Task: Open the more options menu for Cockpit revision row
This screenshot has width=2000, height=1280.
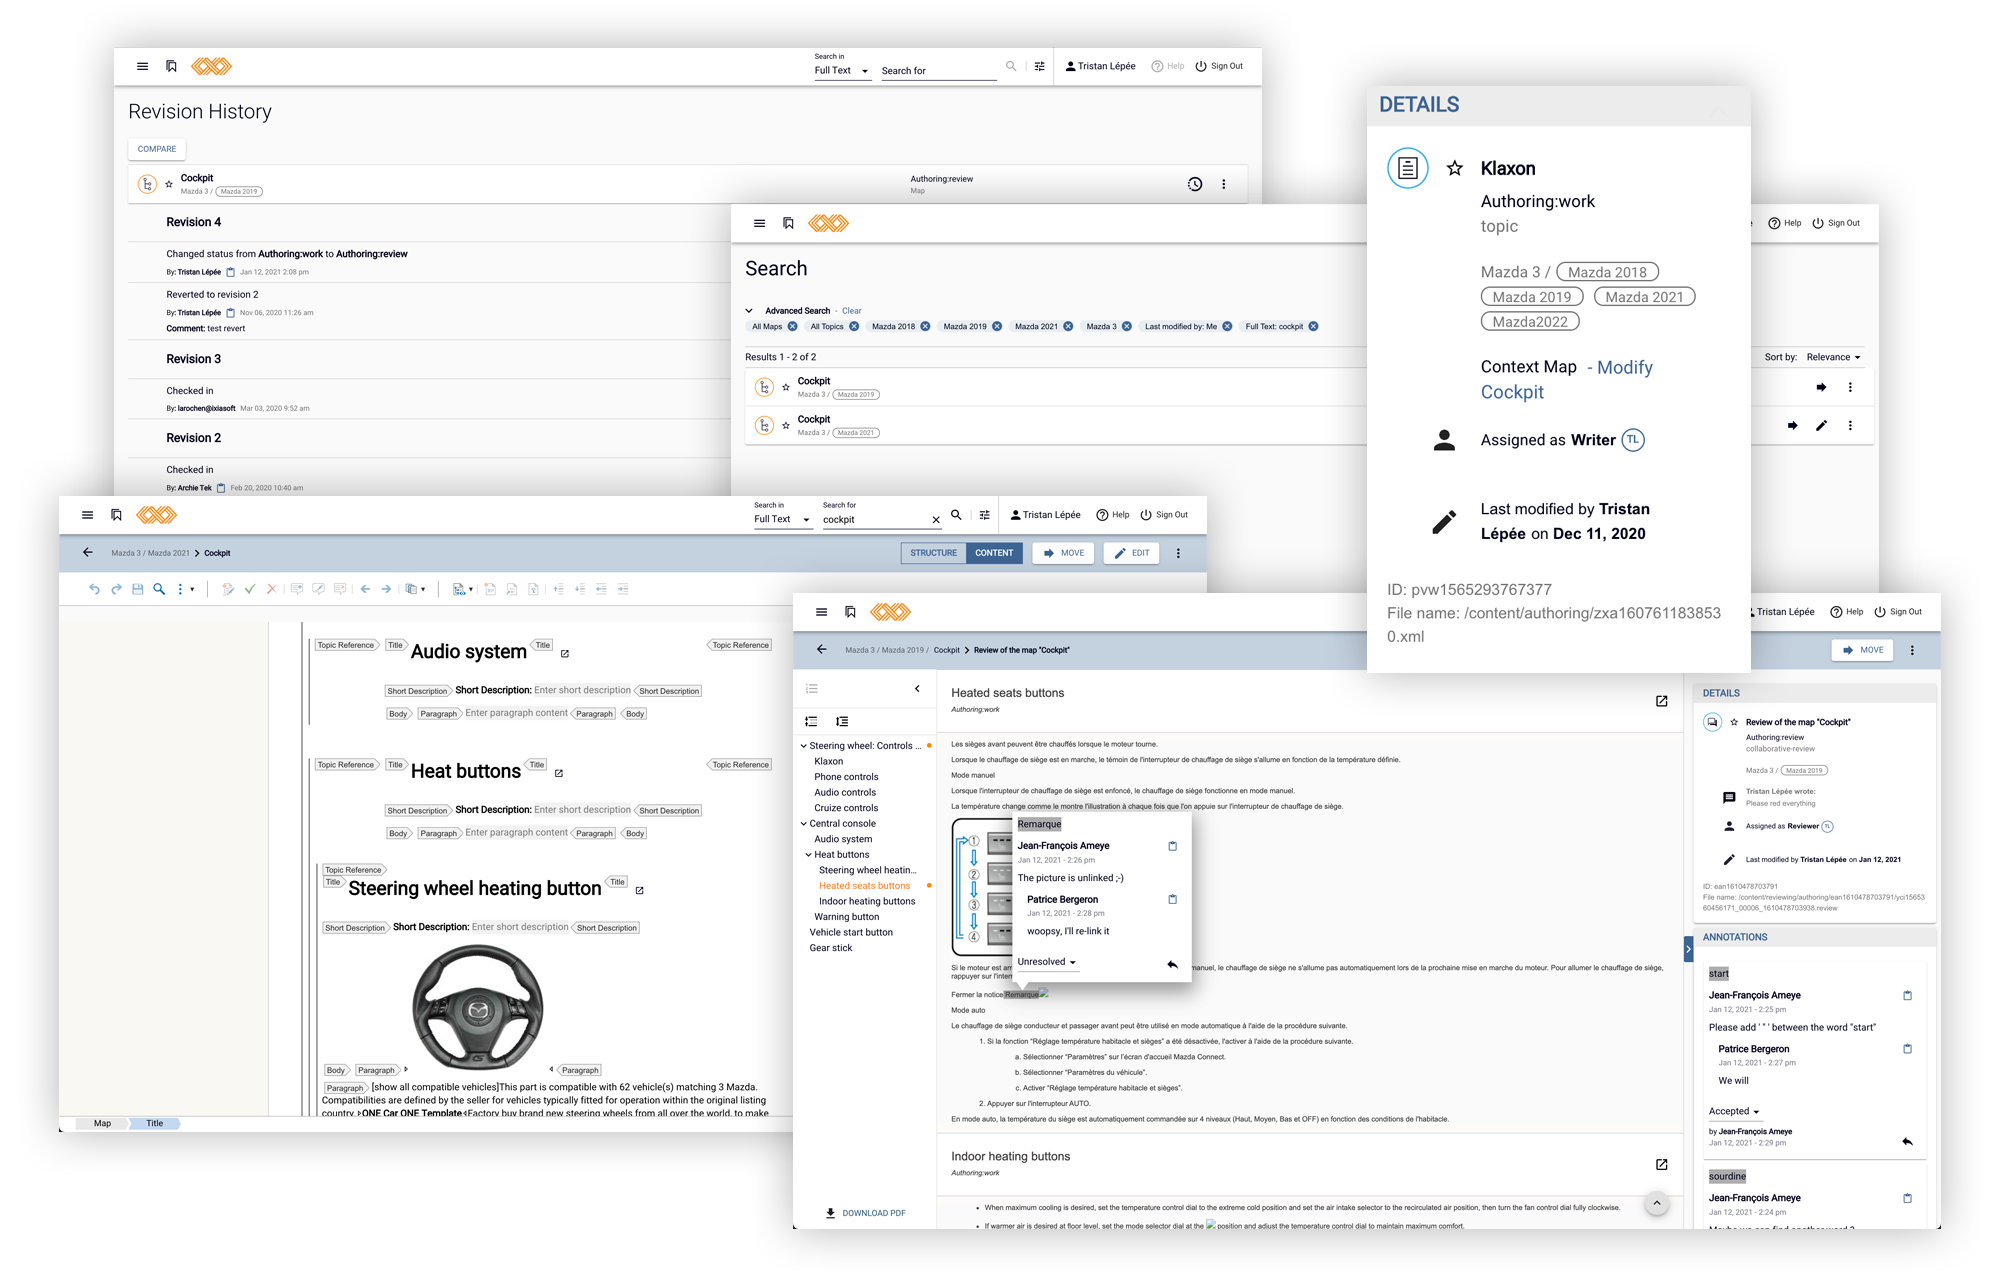Action: (x=1223, y=184)
